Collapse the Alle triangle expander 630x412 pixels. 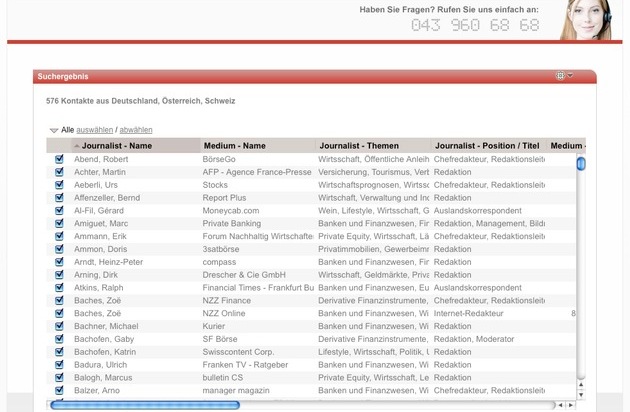coord(54,131)
